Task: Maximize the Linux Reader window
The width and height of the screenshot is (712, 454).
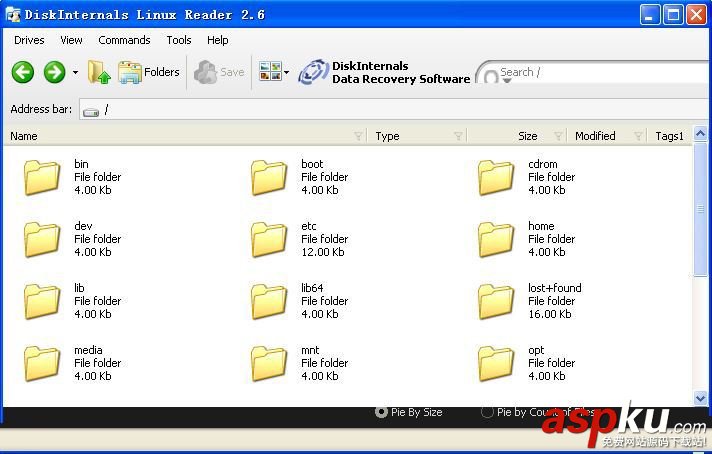Action: [673, 15]
